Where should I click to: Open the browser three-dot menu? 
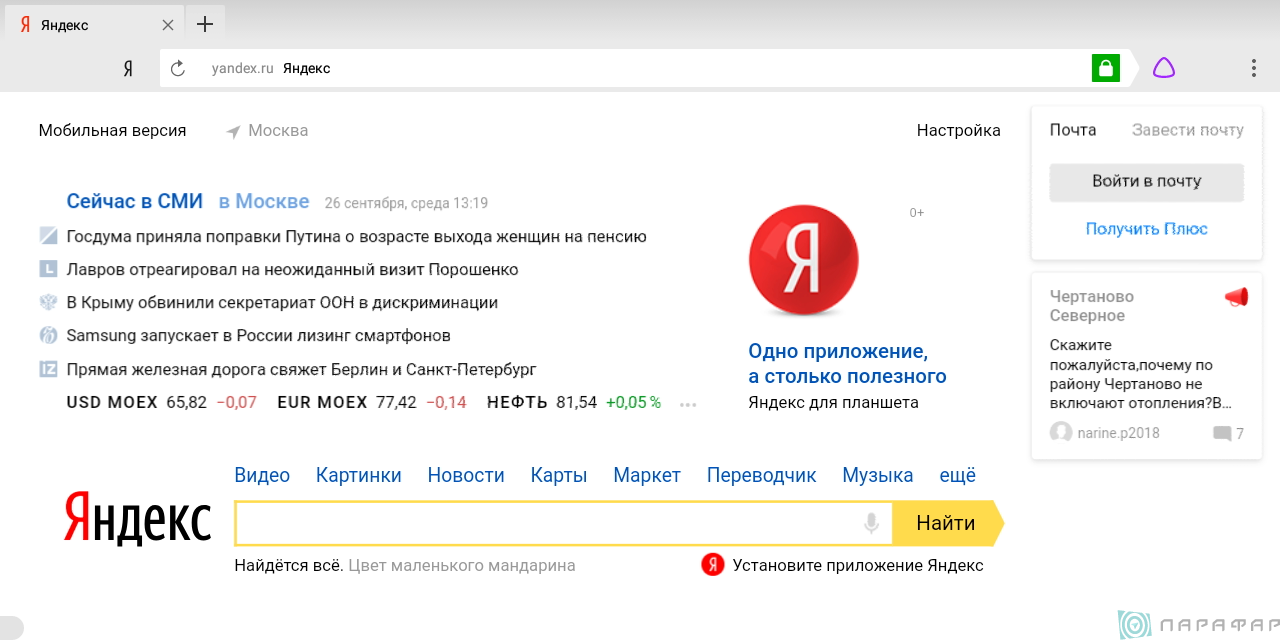point(1253,68)
